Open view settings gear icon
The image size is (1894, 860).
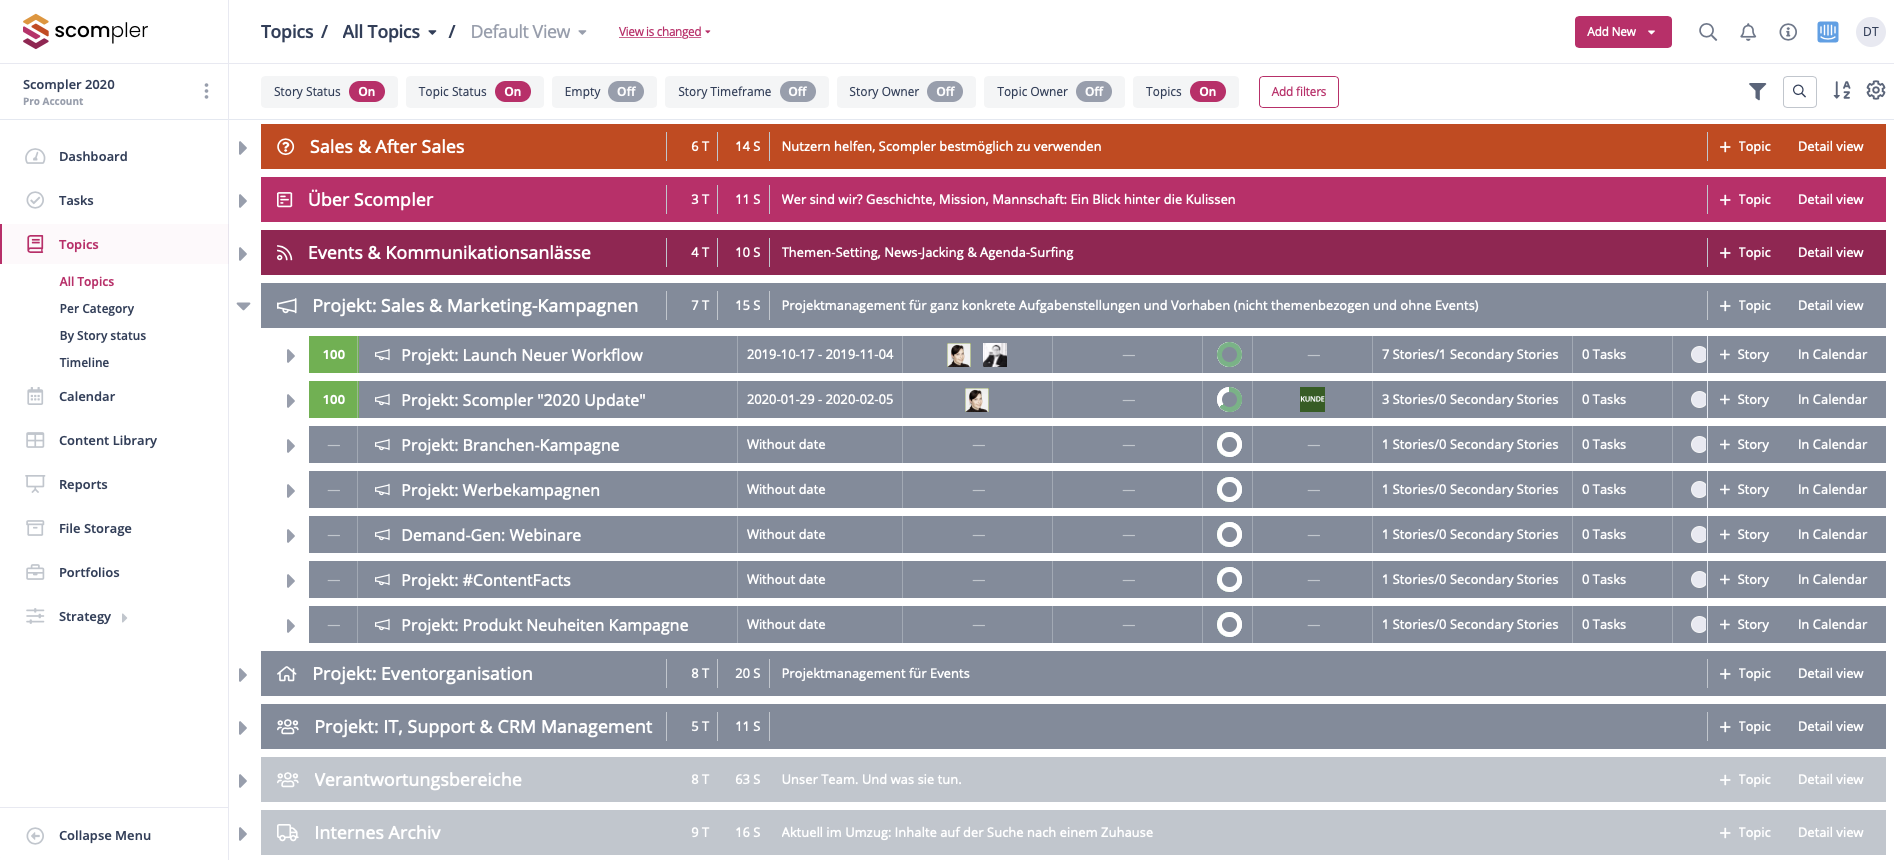(x=1876, y=91)
